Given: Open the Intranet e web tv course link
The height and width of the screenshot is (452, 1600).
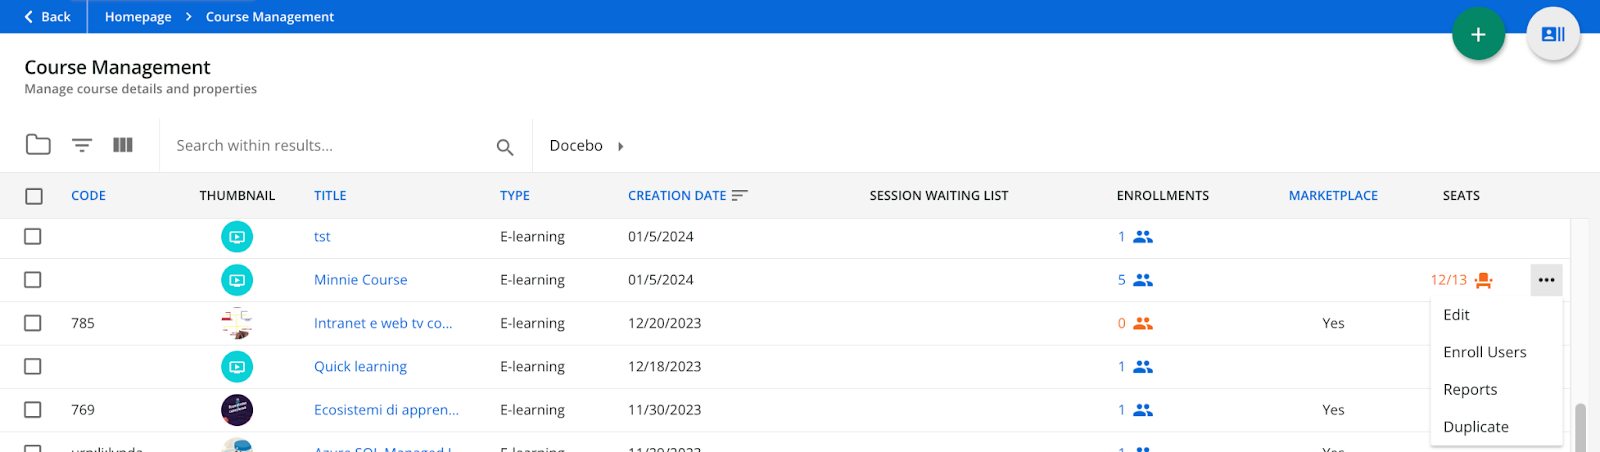Looking at the screenshot, I should click(x=382, y=323).
